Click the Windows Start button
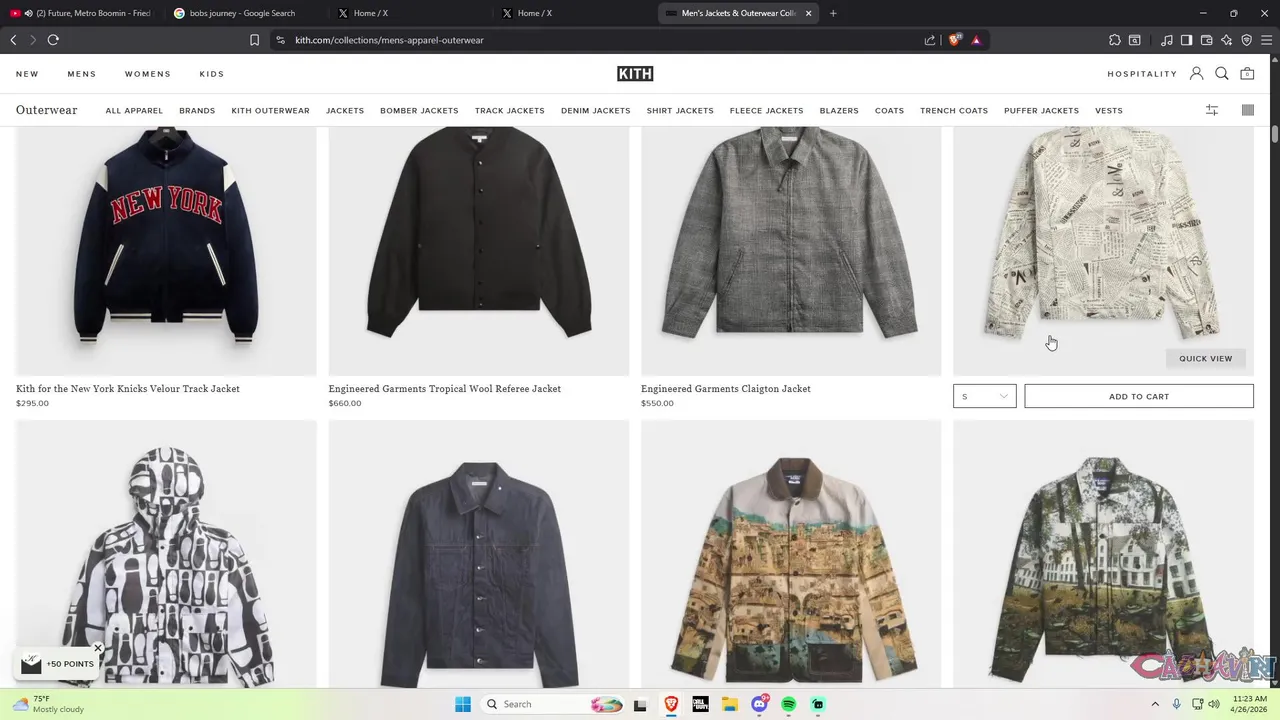This screenshot has height=720, width=1280. tap(463, 704)
